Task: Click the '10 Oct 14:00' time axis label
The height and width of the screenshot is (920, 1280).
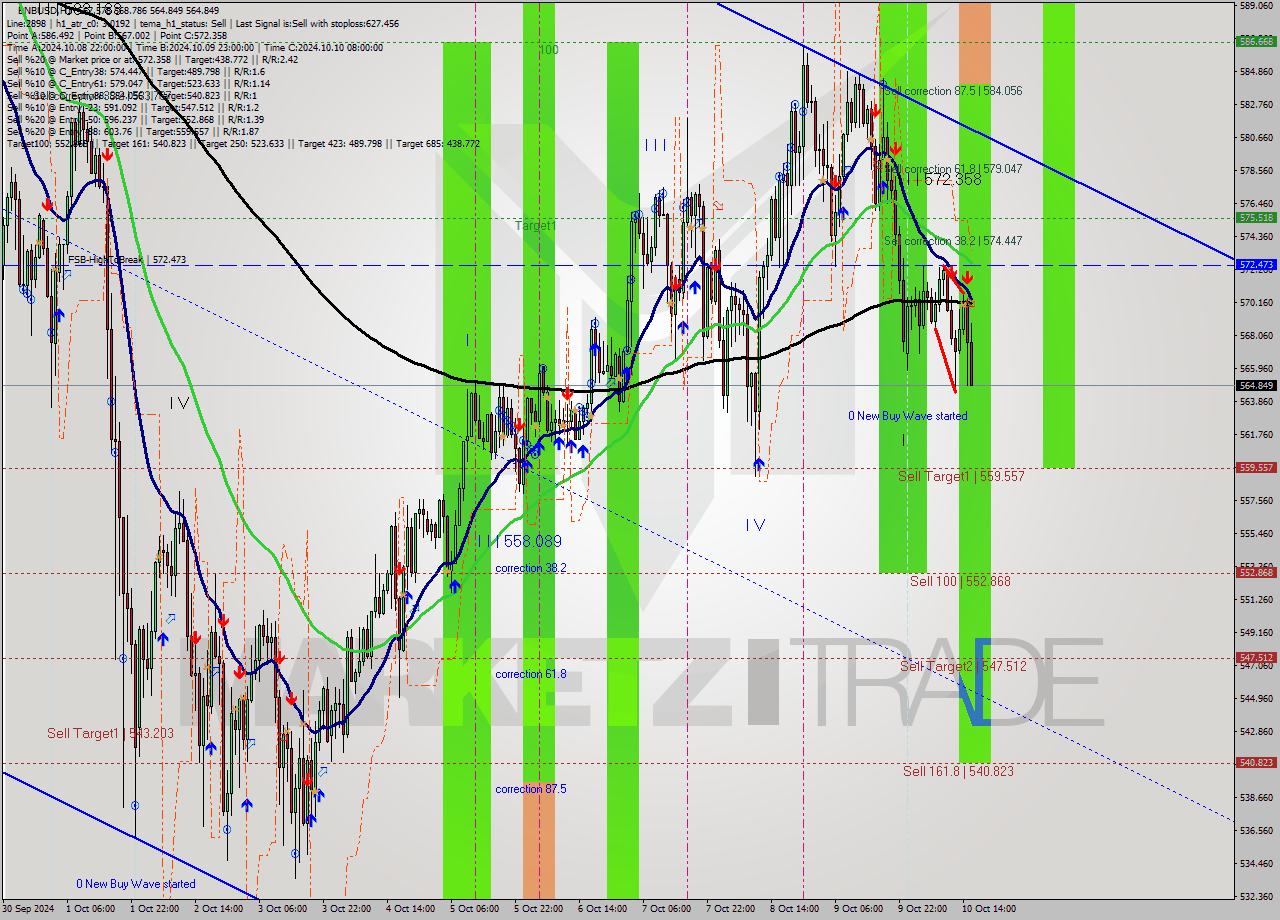Action: pos(989,909)
